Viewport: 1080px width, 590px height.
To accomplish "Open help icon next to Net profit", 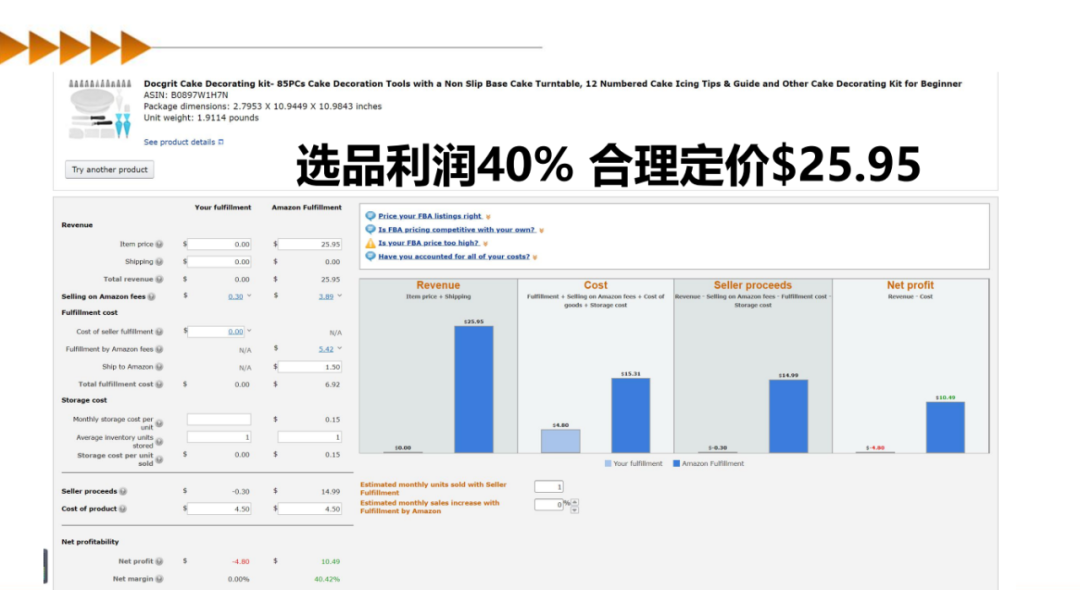I will (159, 561).
